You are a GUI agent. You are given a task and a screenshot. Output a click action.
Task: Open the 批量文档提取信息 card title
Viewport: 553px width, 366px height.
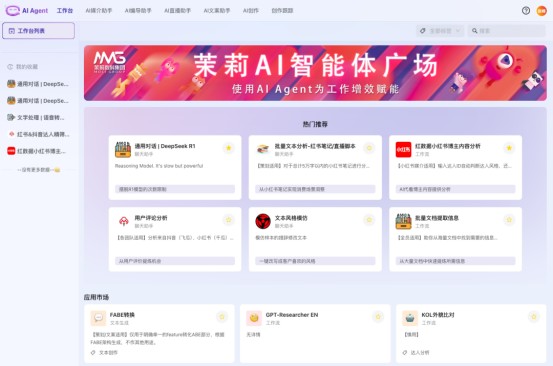tap(437, 218)
